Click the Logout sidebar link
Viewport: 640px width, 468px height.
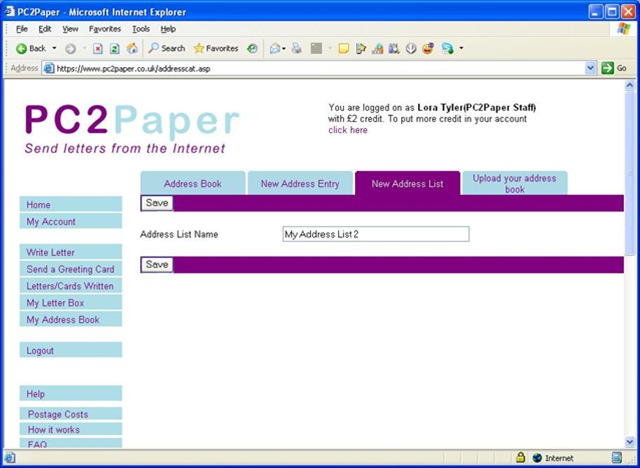tap(71, 350)
